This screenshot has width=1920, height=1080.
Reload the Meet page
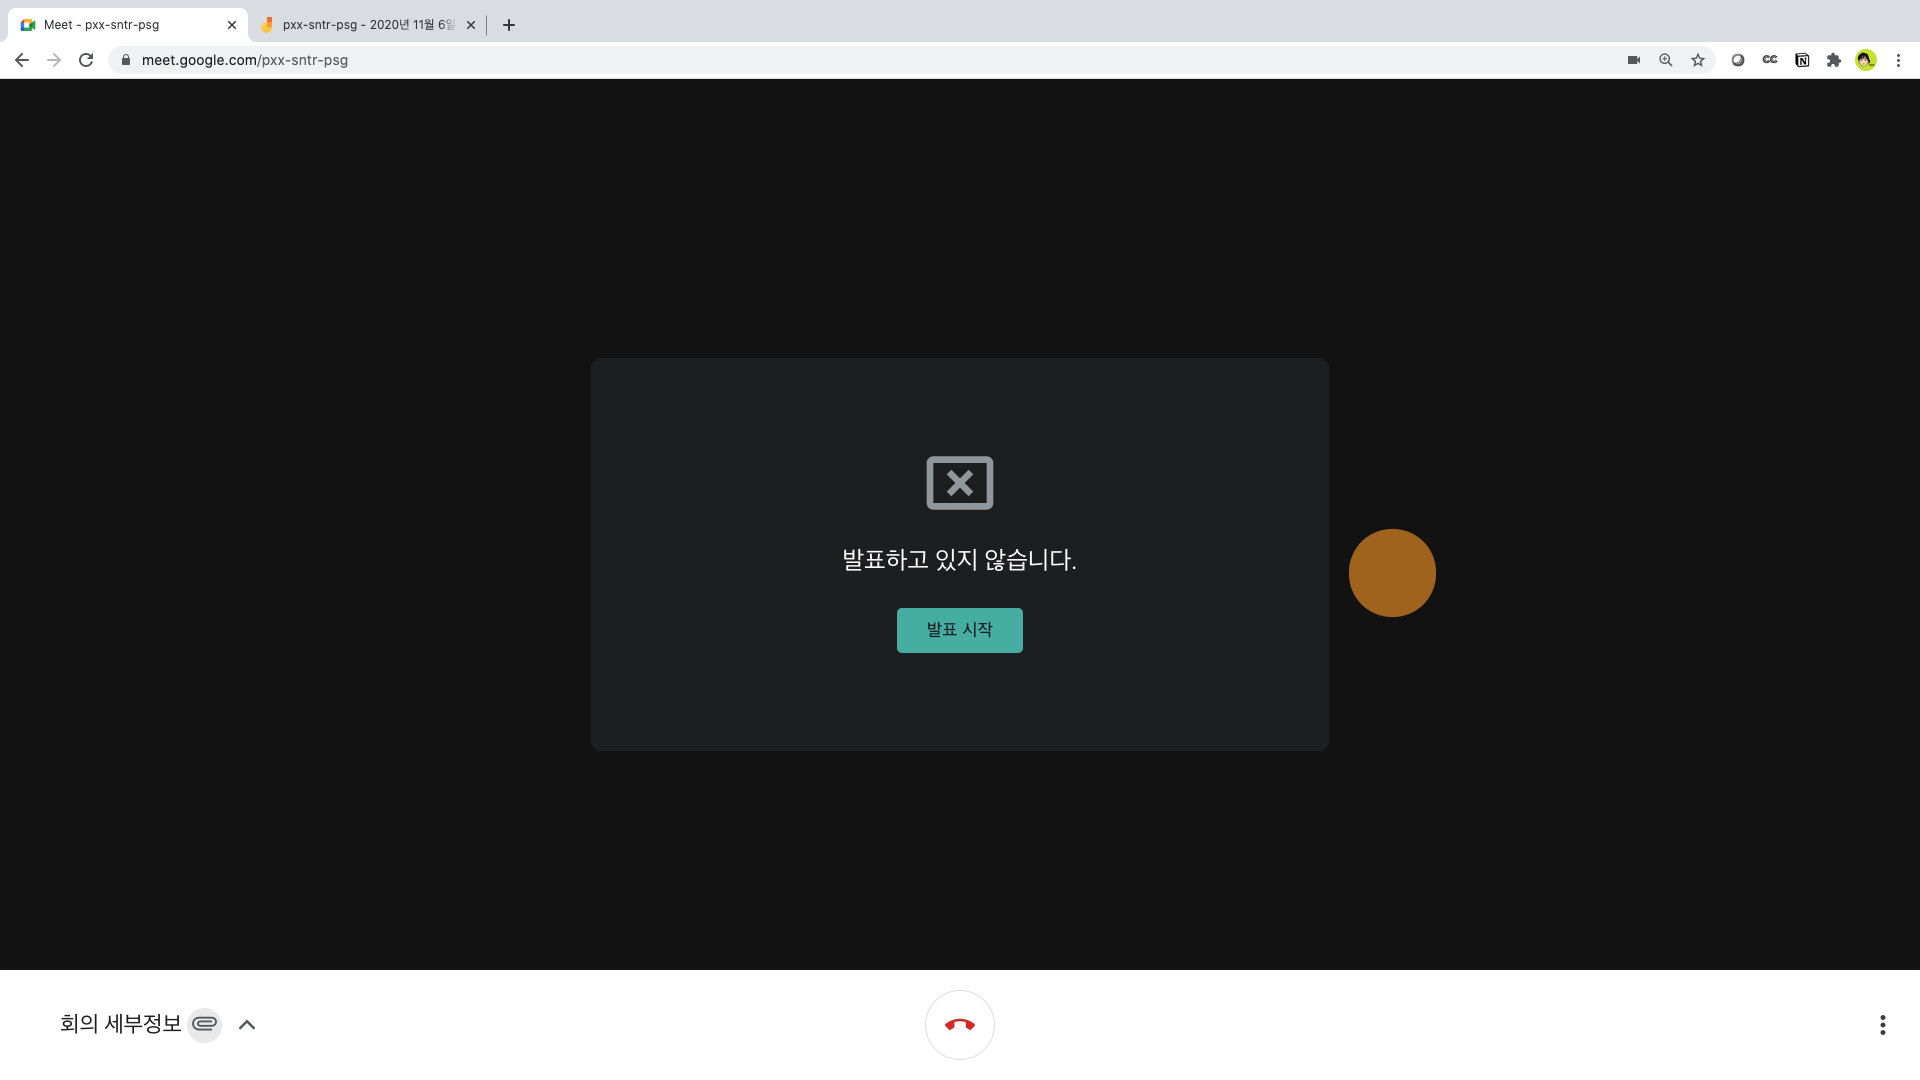(x=86, y=60)
